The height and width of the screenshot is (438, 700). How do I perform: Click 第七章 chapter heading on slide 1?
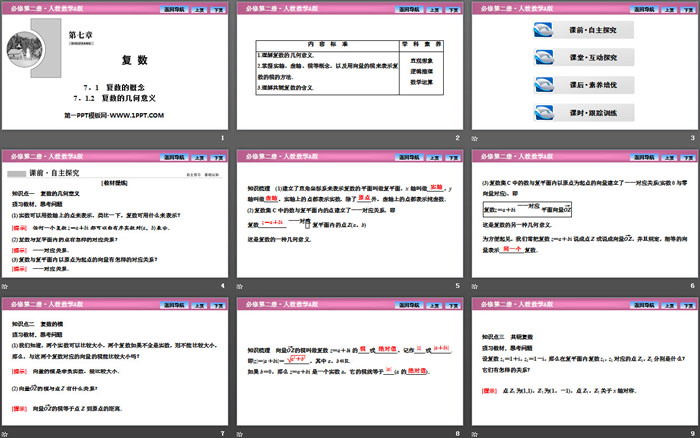point(81,35)
